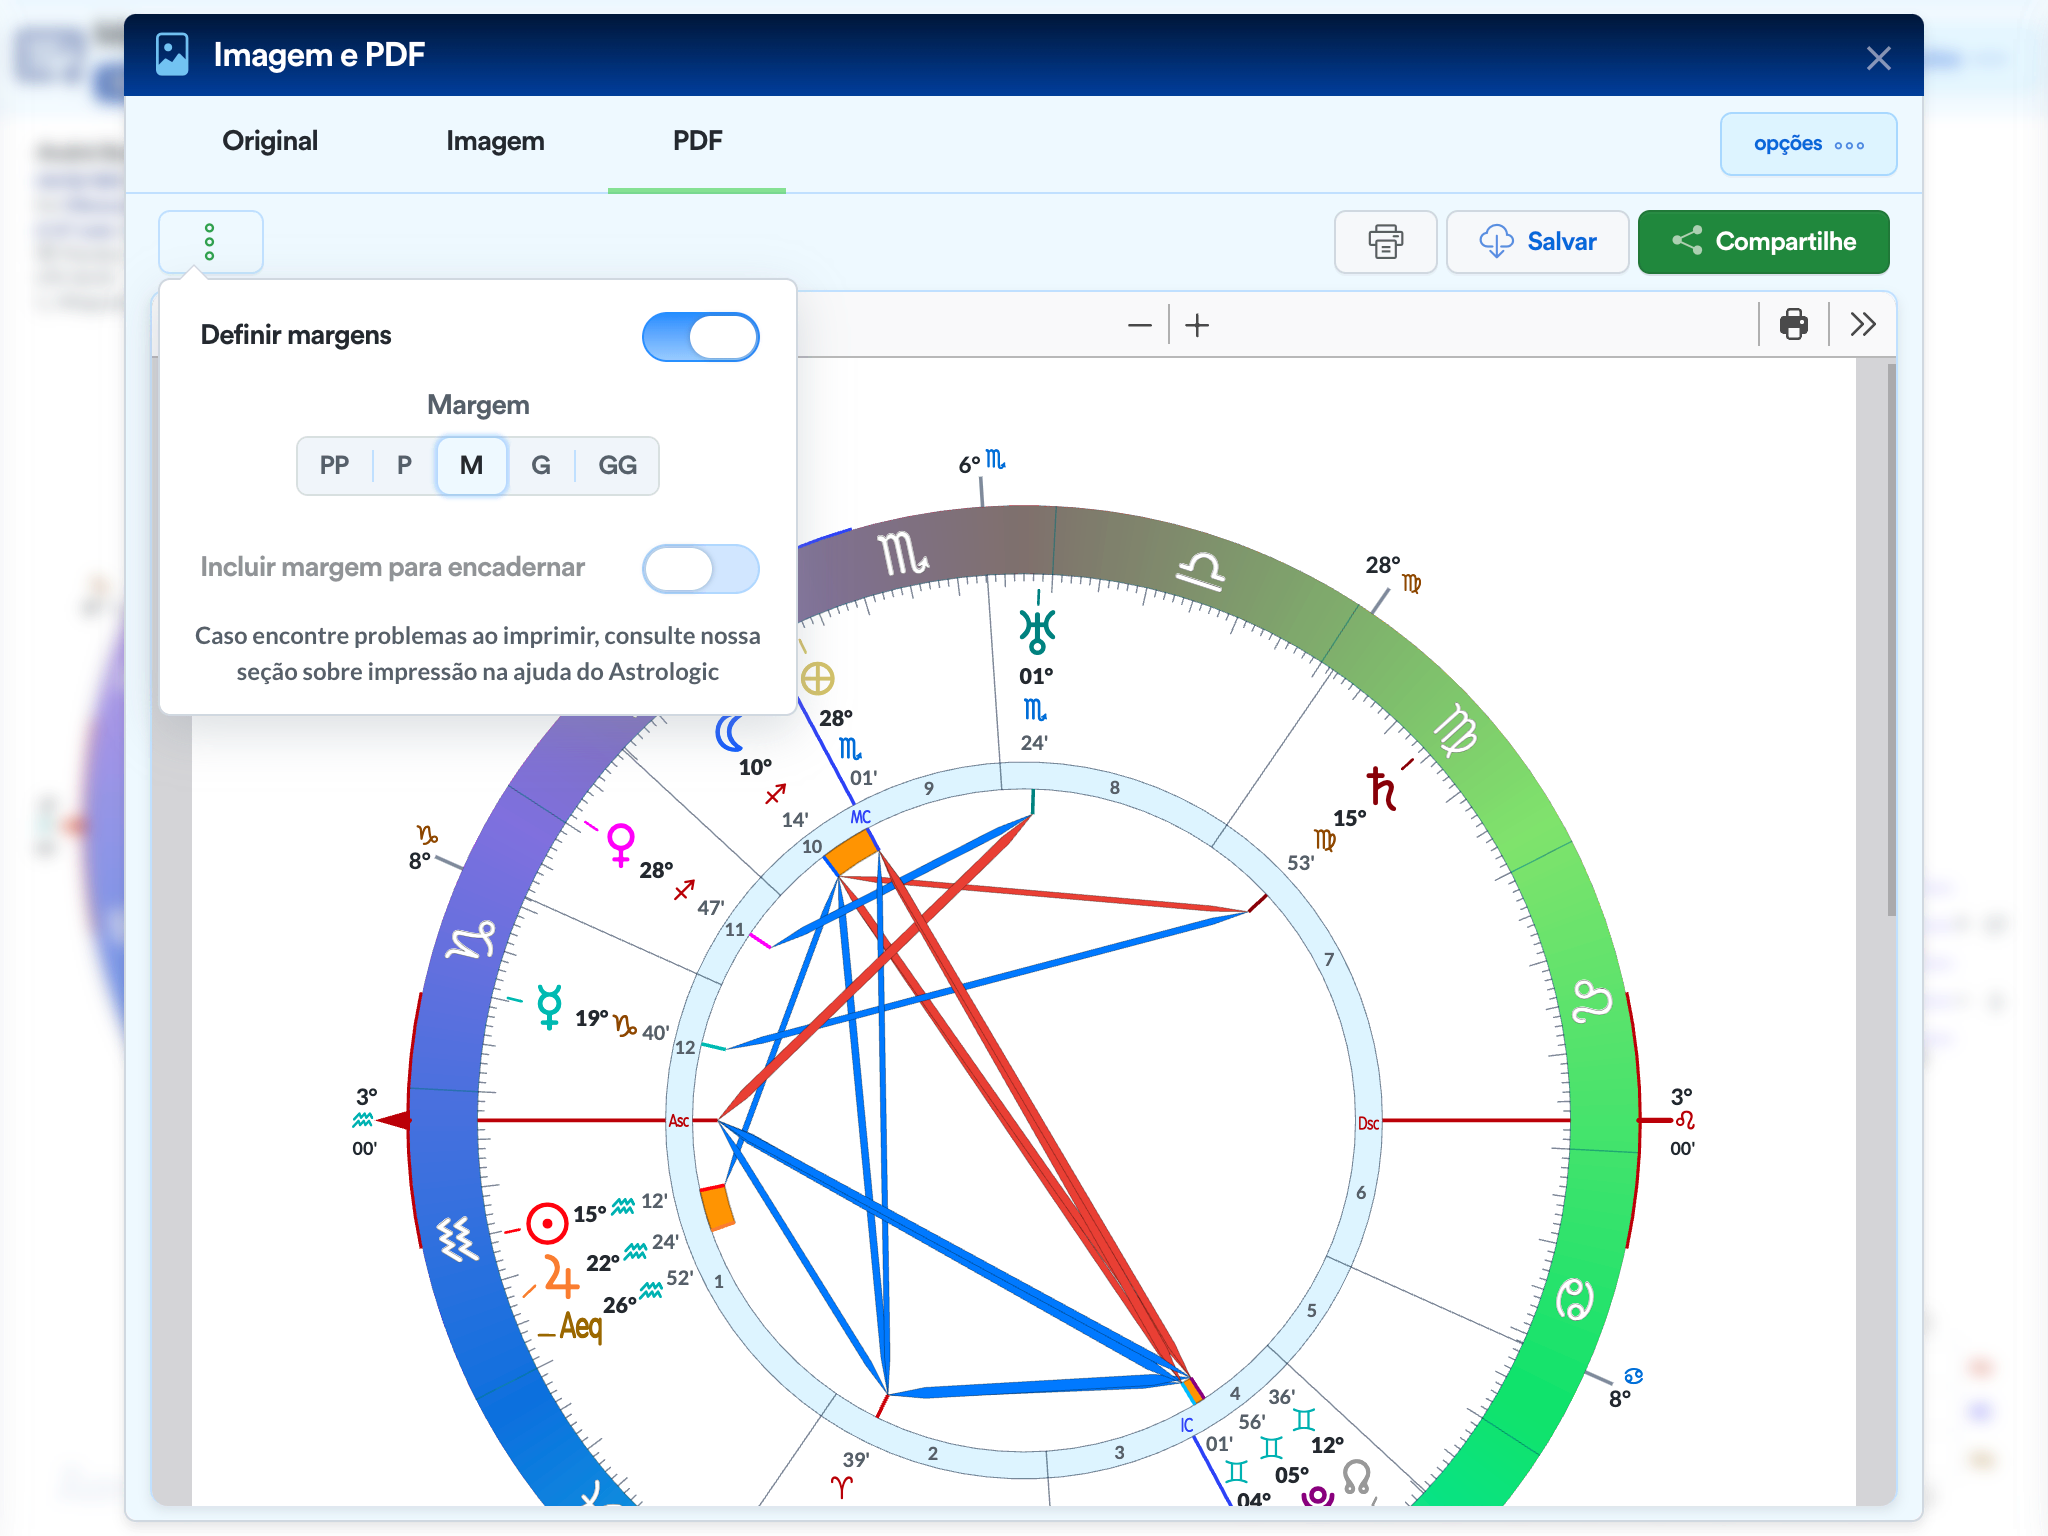
Task: Click the PDF viewer vertical scrollbar
Action: click(1891, 640)
